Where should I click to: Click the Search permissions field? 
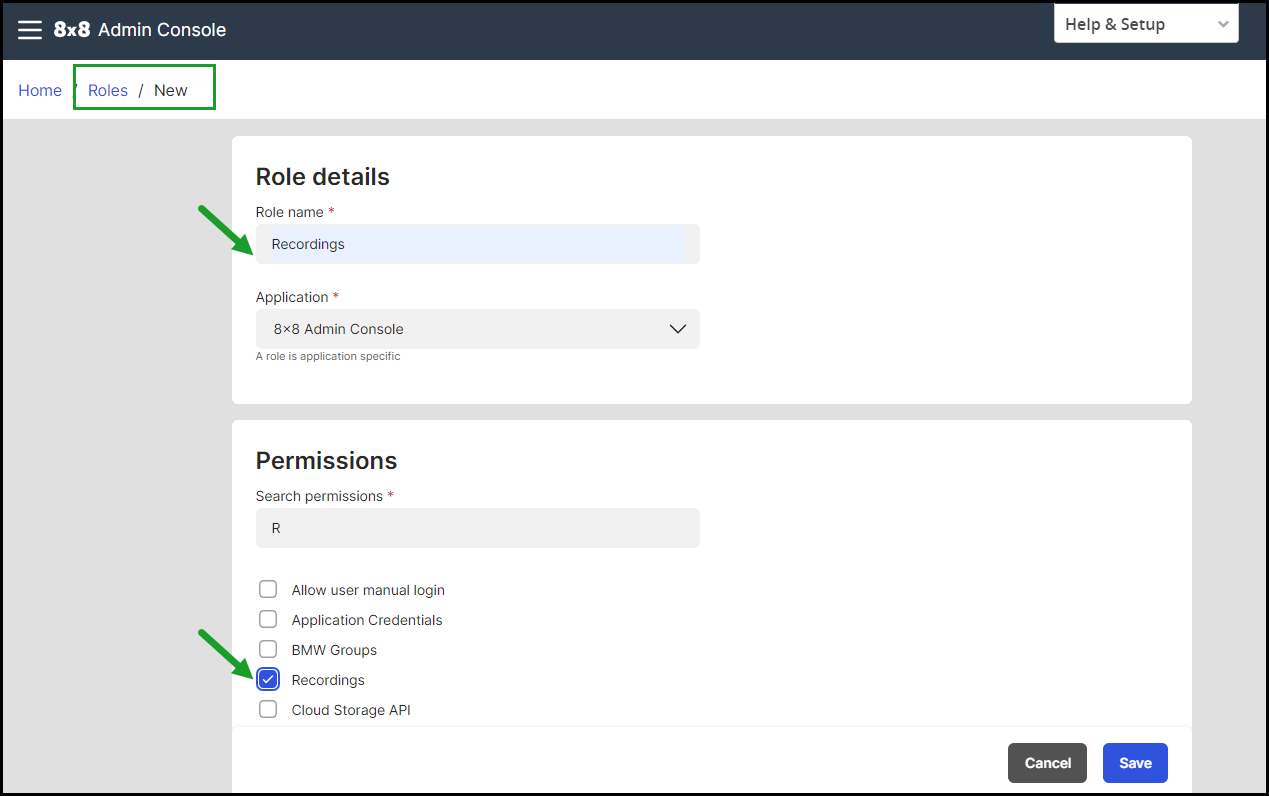[478, 528]
